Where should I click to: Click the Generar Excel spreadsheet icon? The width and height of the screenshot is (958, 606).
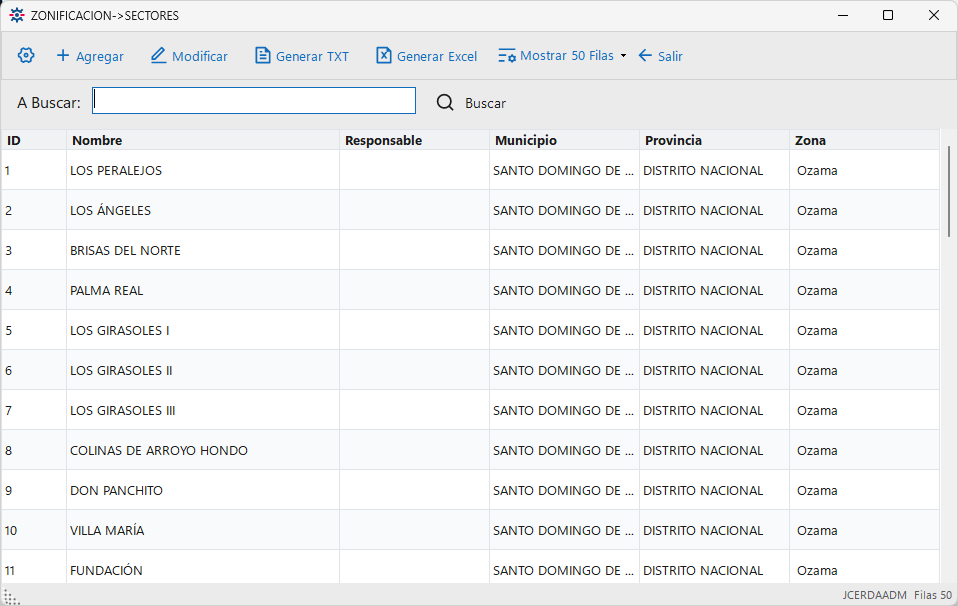384,56
